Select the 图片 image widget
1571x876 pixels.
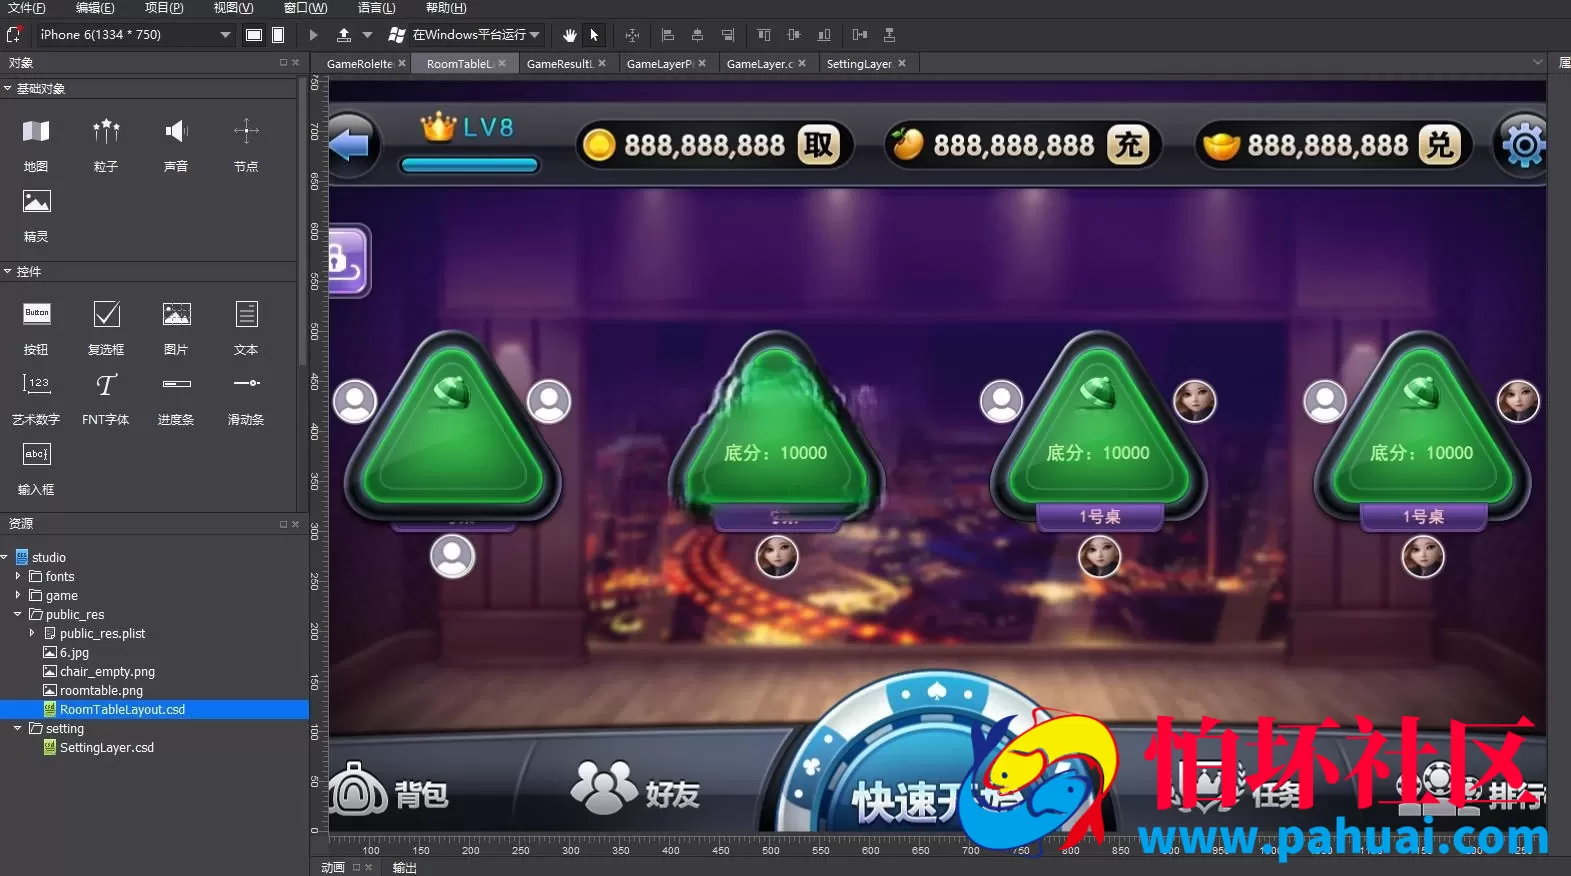pyautogui.click(x=176, y=327)
